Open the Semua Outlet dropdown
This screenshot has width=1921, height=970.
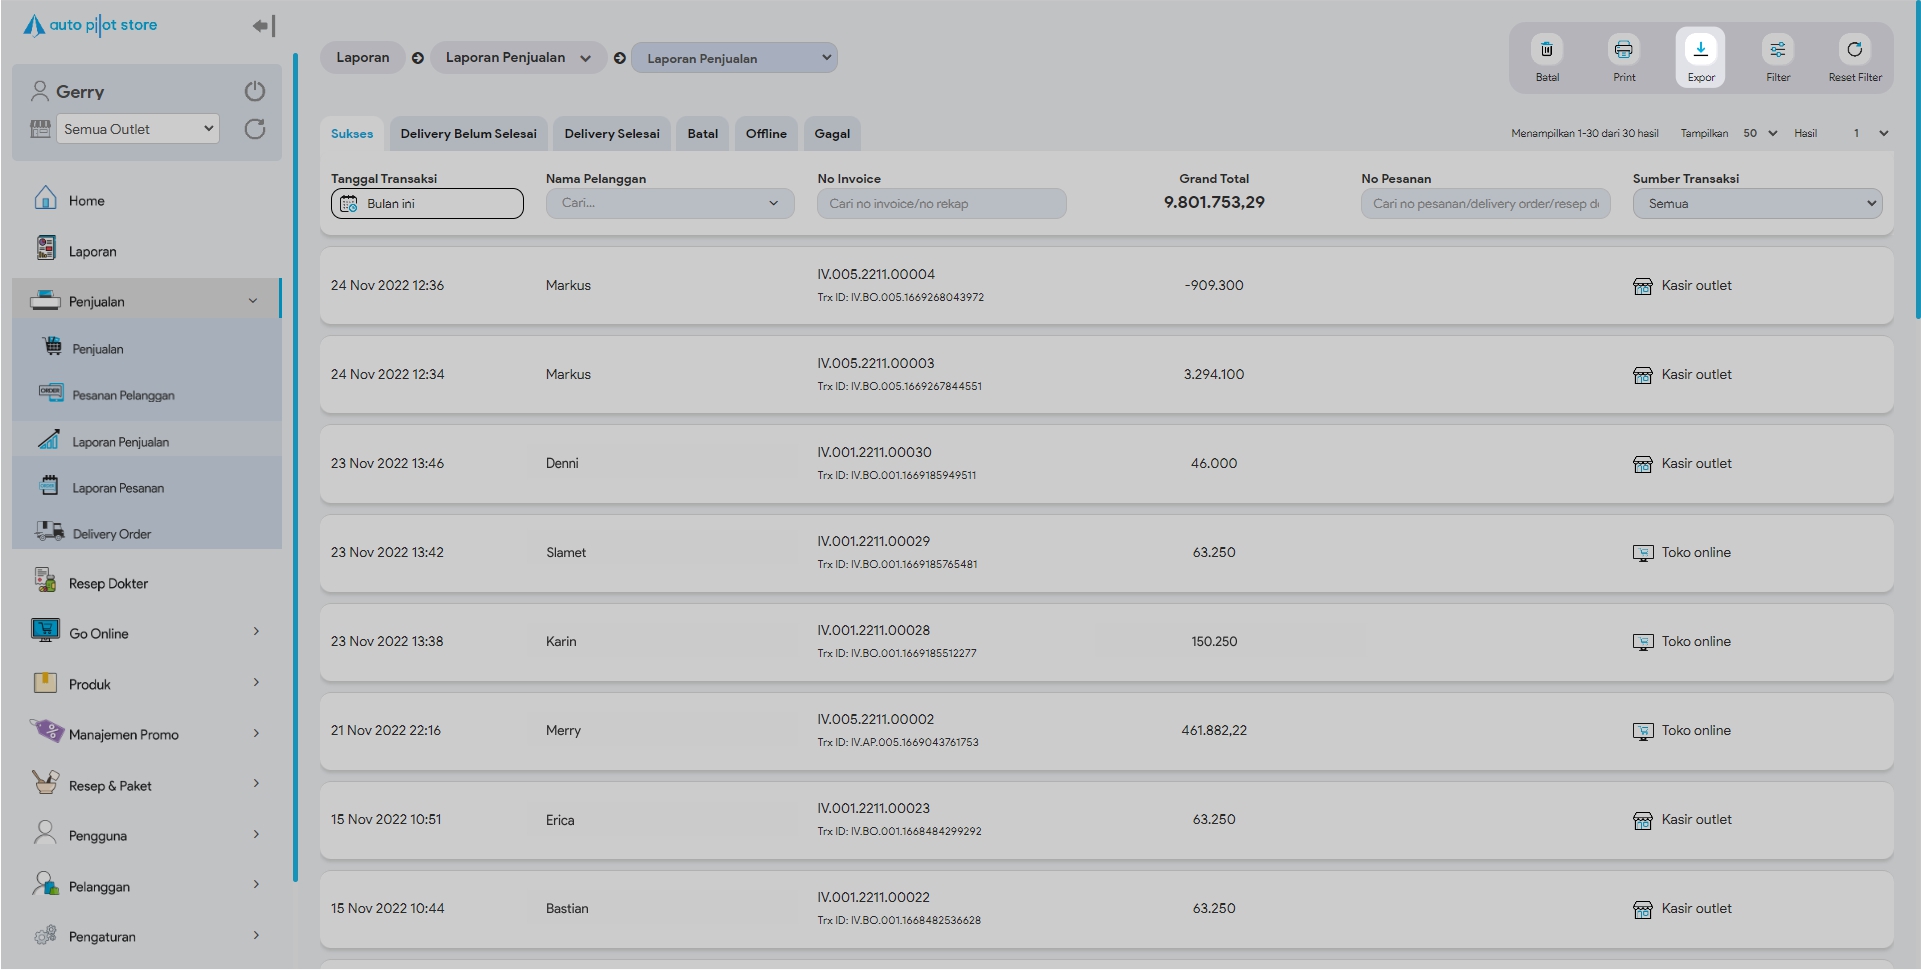(x=138, y=129)
